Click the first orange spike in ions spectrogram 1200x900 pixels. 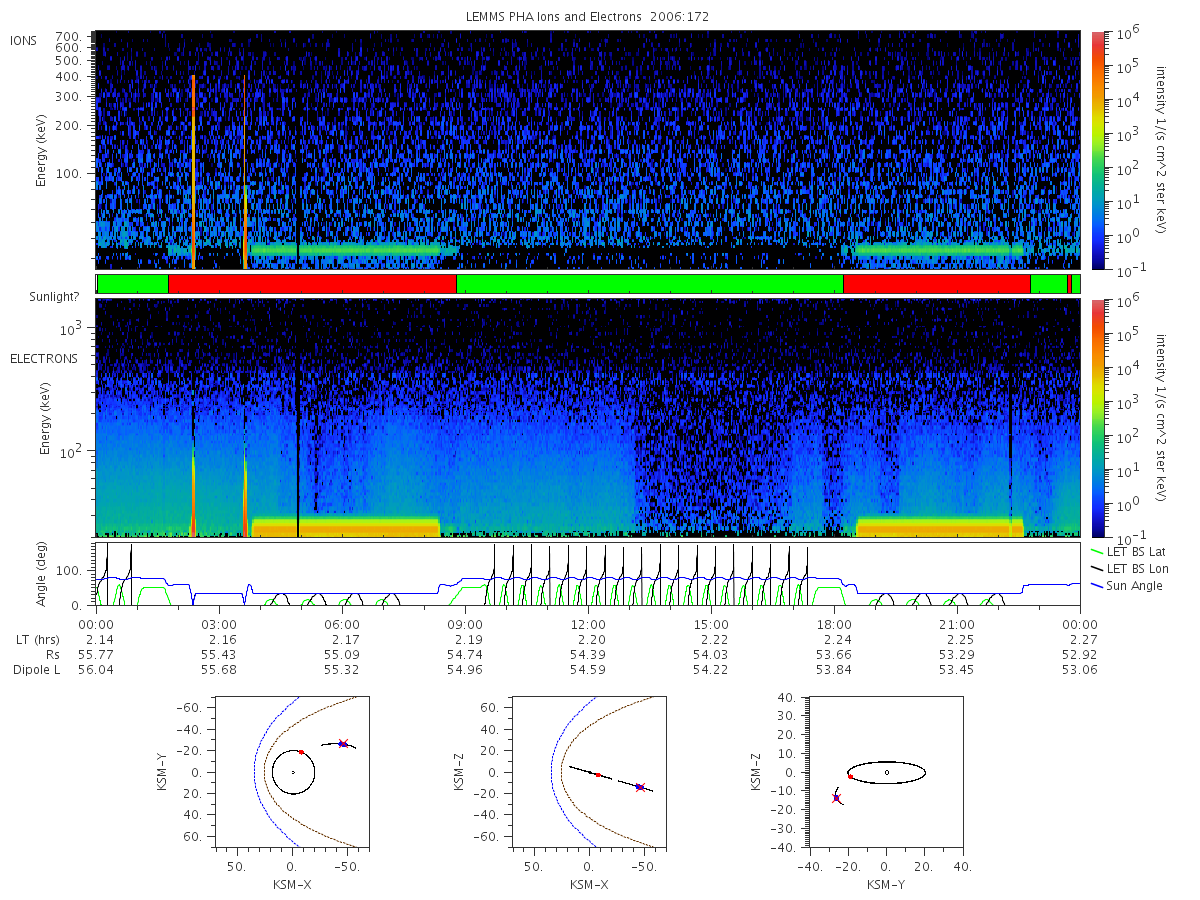(x=193, y=172)
